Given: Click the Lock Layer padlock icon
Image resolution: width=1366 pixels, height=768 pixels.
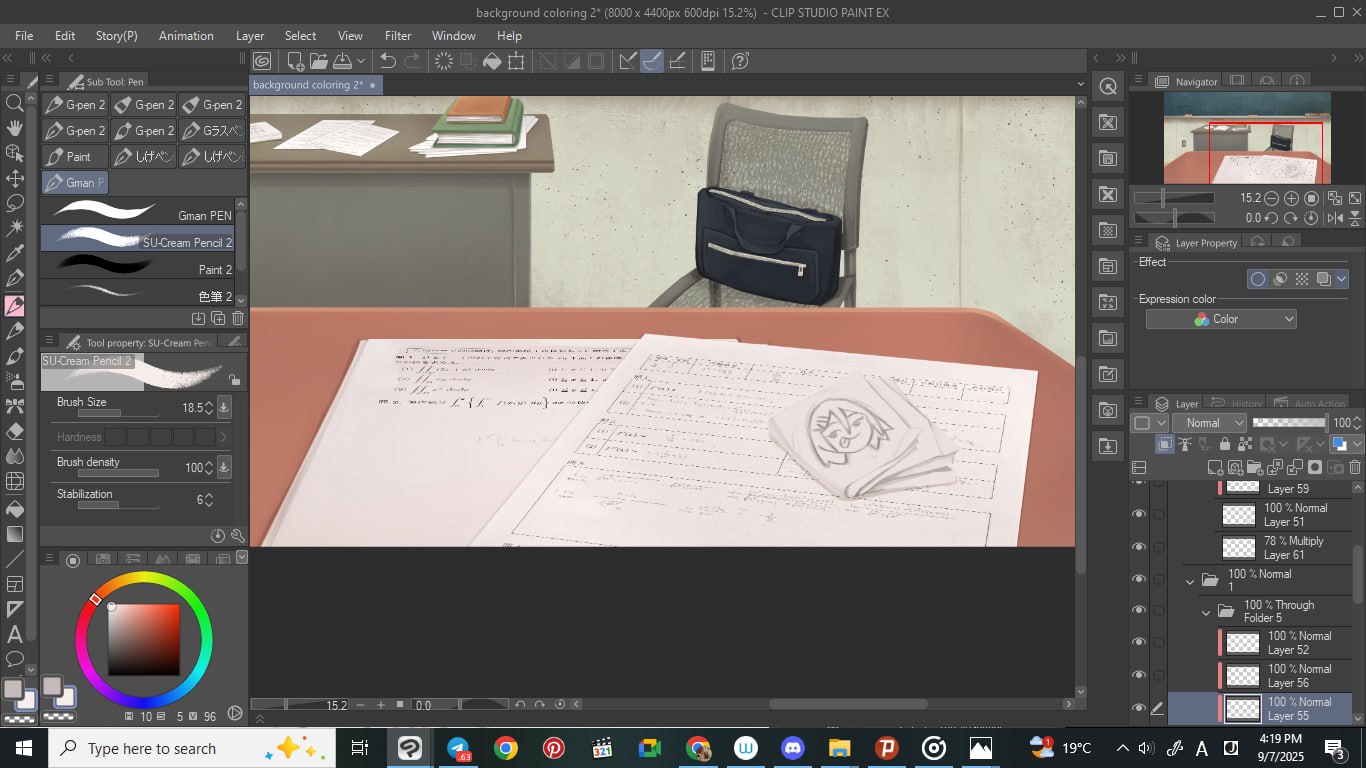Looking at the screenshot, I should [1224, 444].
